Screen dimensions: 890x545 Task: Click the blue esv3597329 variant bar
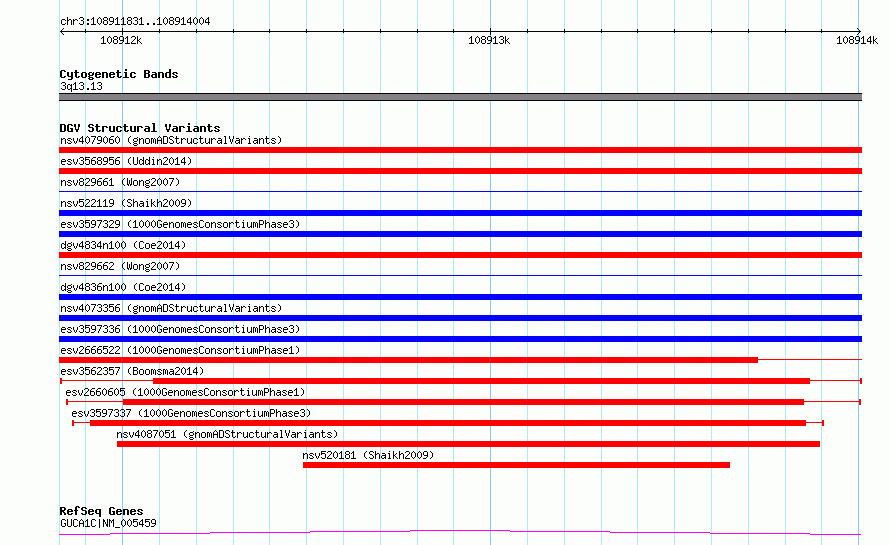click(x=460, y=234)
